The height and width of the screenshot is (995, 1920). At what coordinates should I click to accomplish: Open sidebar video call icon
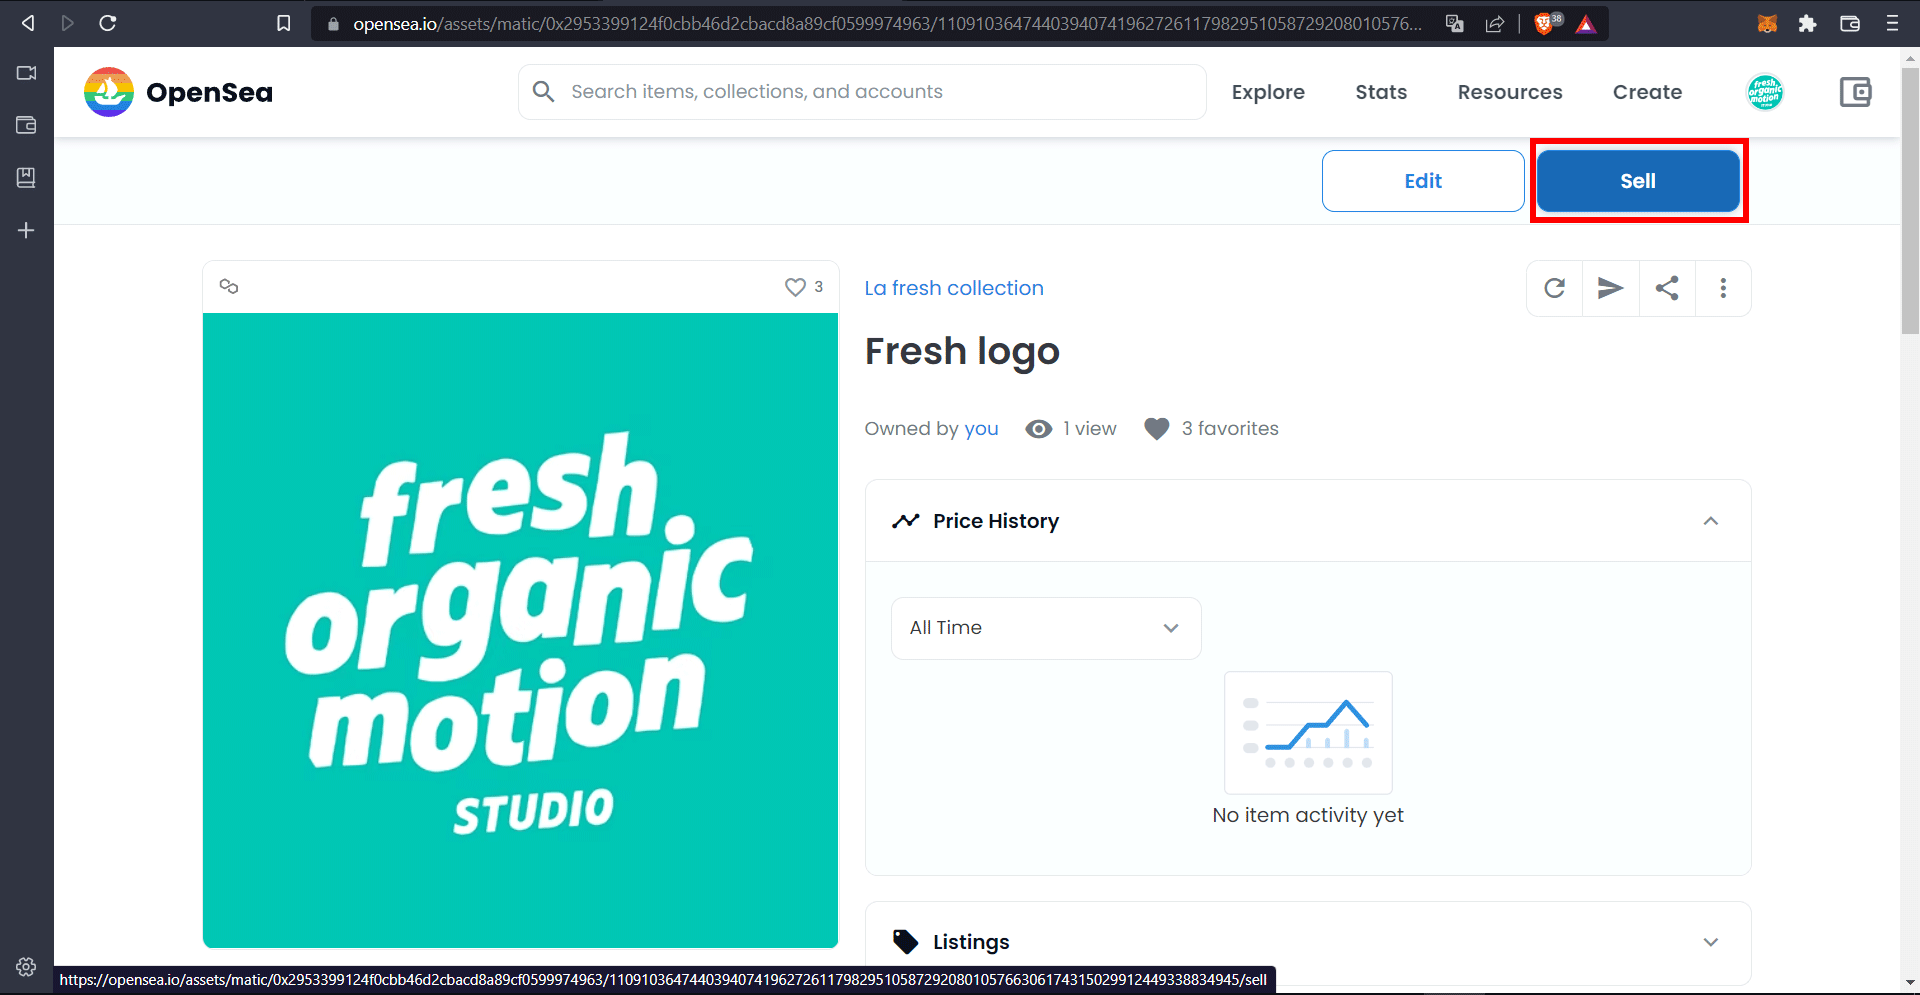tap(26, 73)
